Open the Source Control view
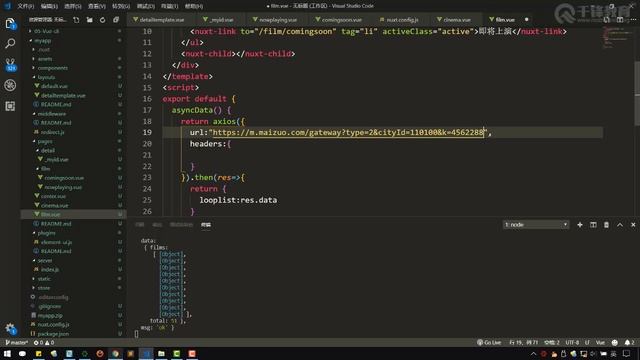Image resolution: width=640 pixels, height=360 pixels. 10,64
